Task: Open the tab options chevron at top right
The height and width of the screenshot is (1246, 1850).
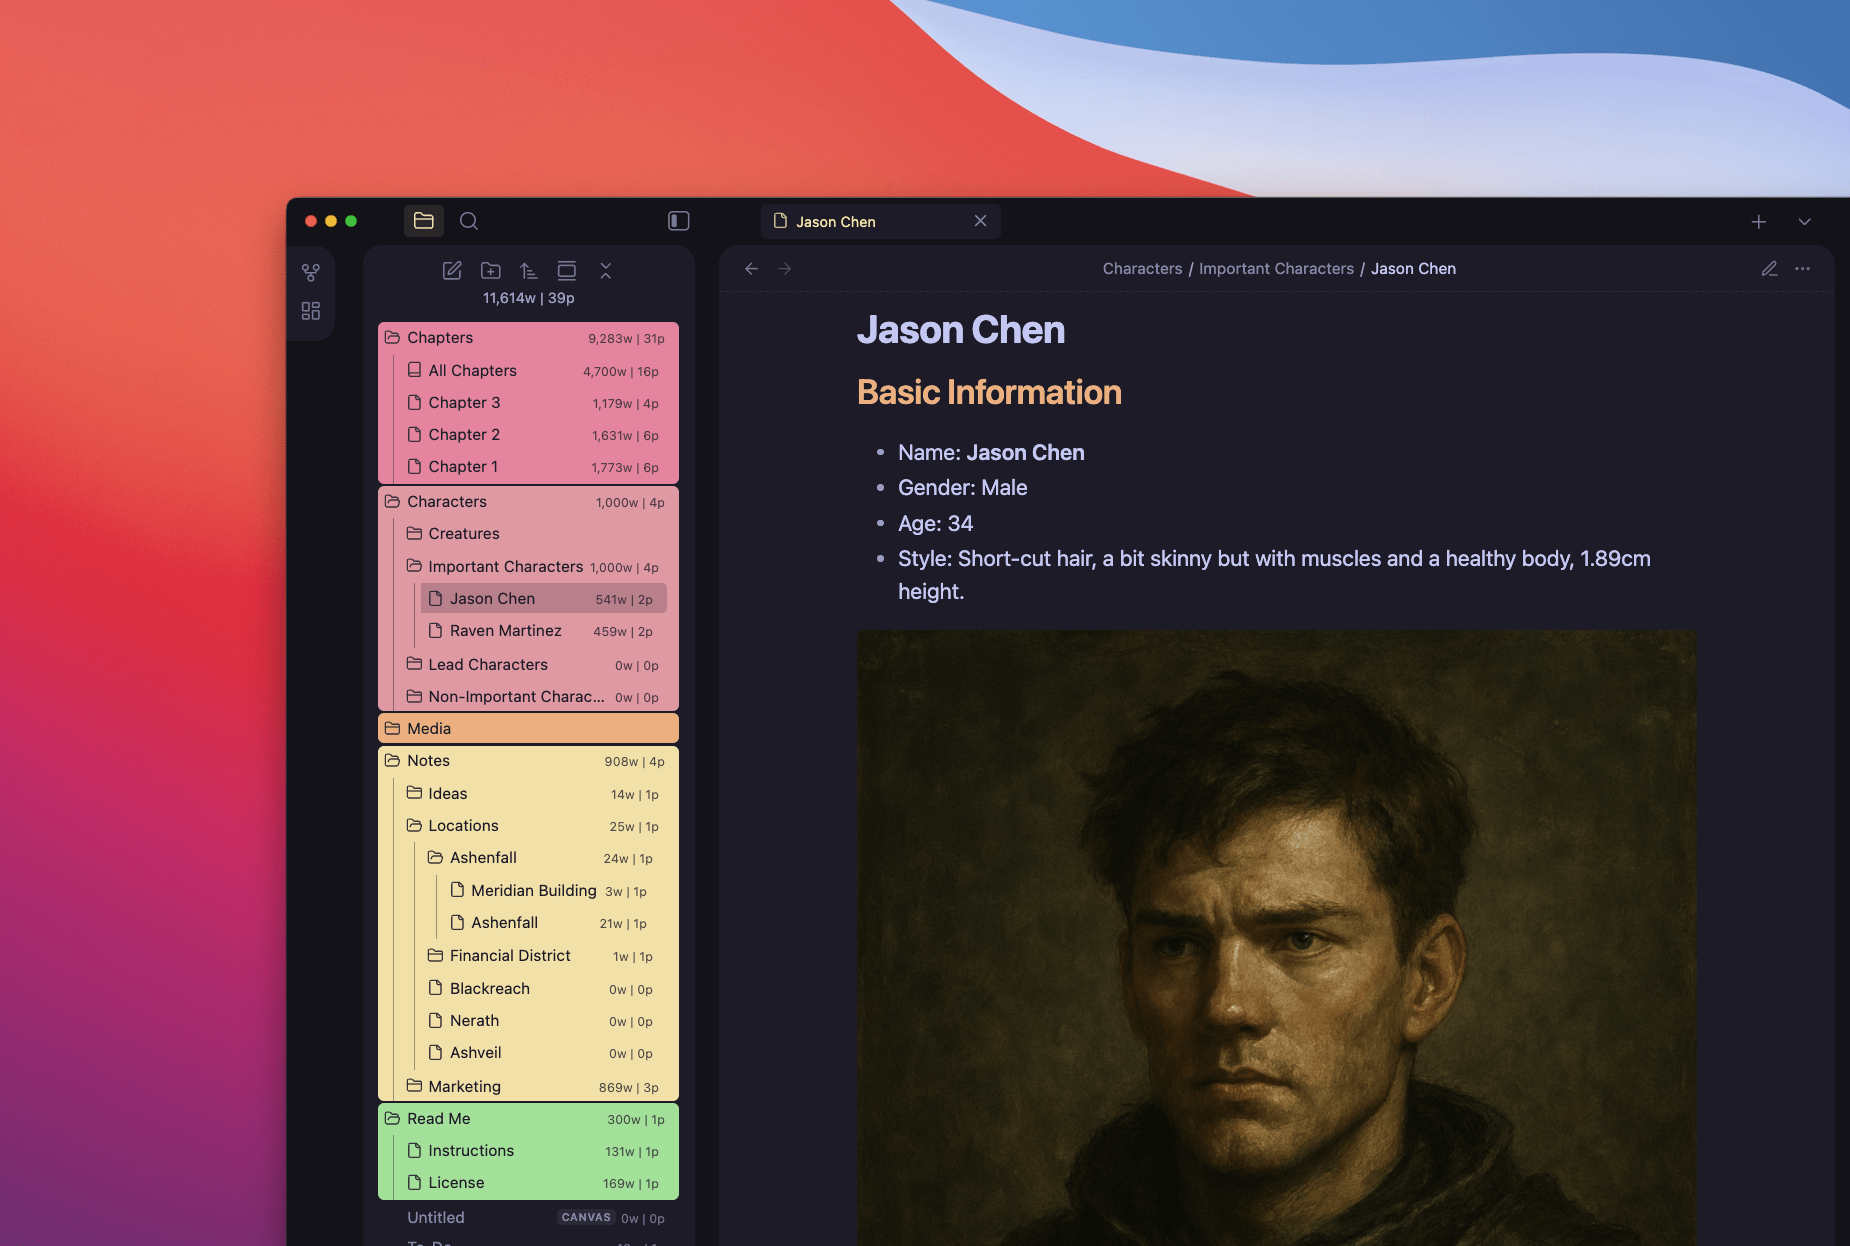Action: [1806, 221]
